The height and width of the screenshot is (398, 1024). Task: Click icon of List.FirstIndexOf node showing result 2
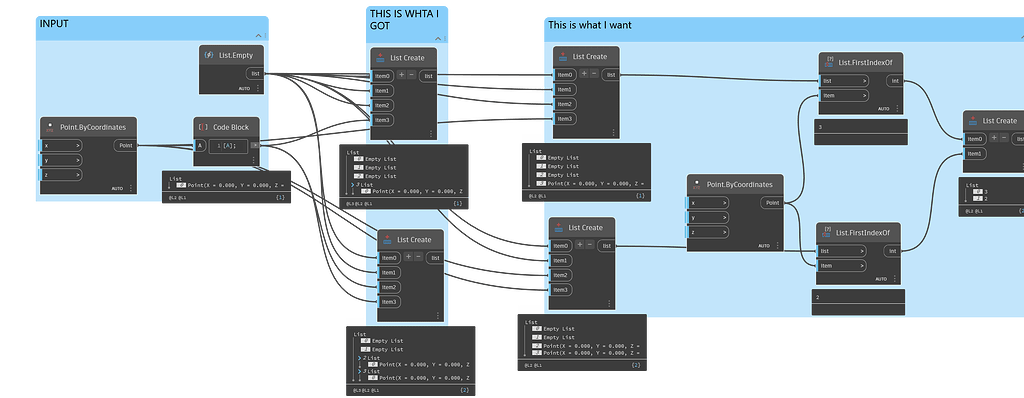coord(827,232)
